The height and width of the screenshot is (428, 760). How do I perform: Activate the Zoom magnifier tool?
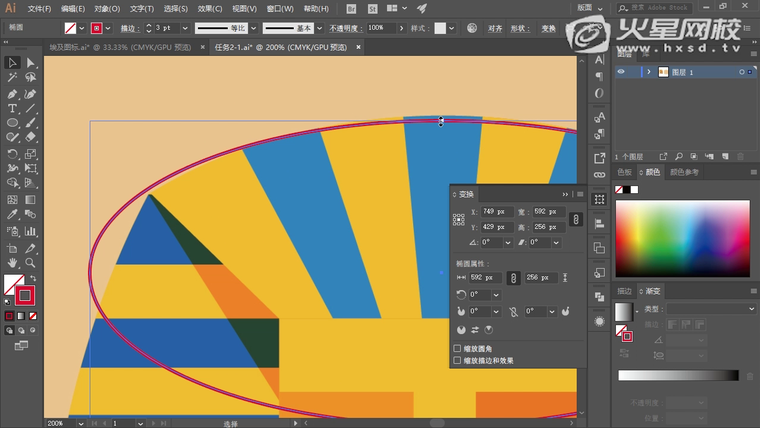(31, 262)
